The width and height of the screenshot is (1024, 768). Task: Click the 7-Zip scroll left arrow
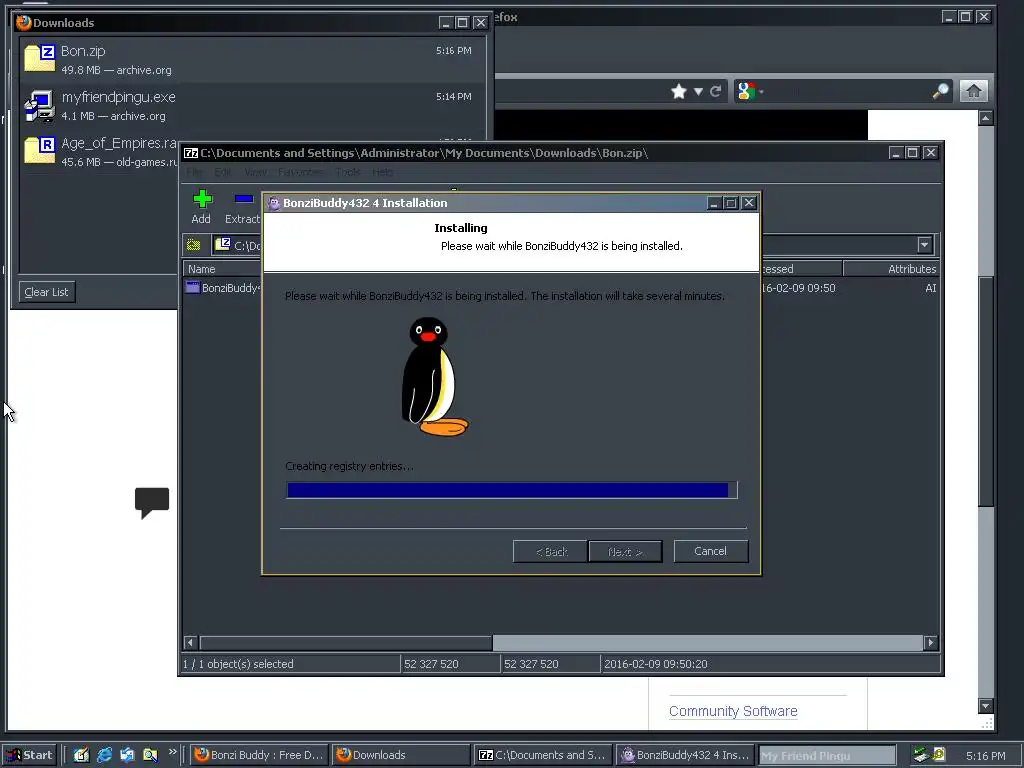[191, 643]
